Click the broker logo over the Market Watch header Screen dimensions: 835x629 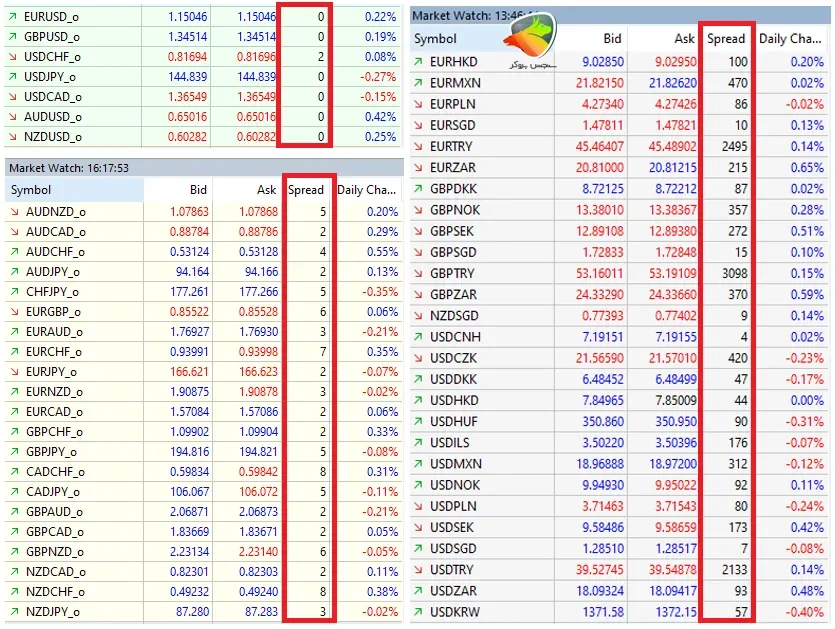530,40
